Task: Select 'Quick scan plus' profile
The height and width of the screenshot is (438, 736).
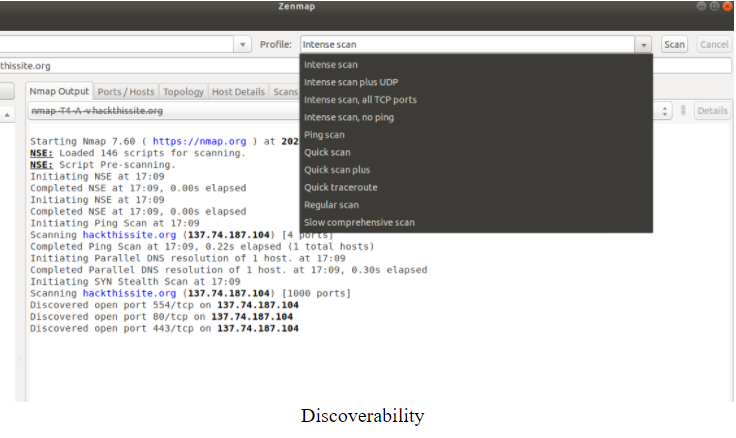Action: [x=476, y=170]
